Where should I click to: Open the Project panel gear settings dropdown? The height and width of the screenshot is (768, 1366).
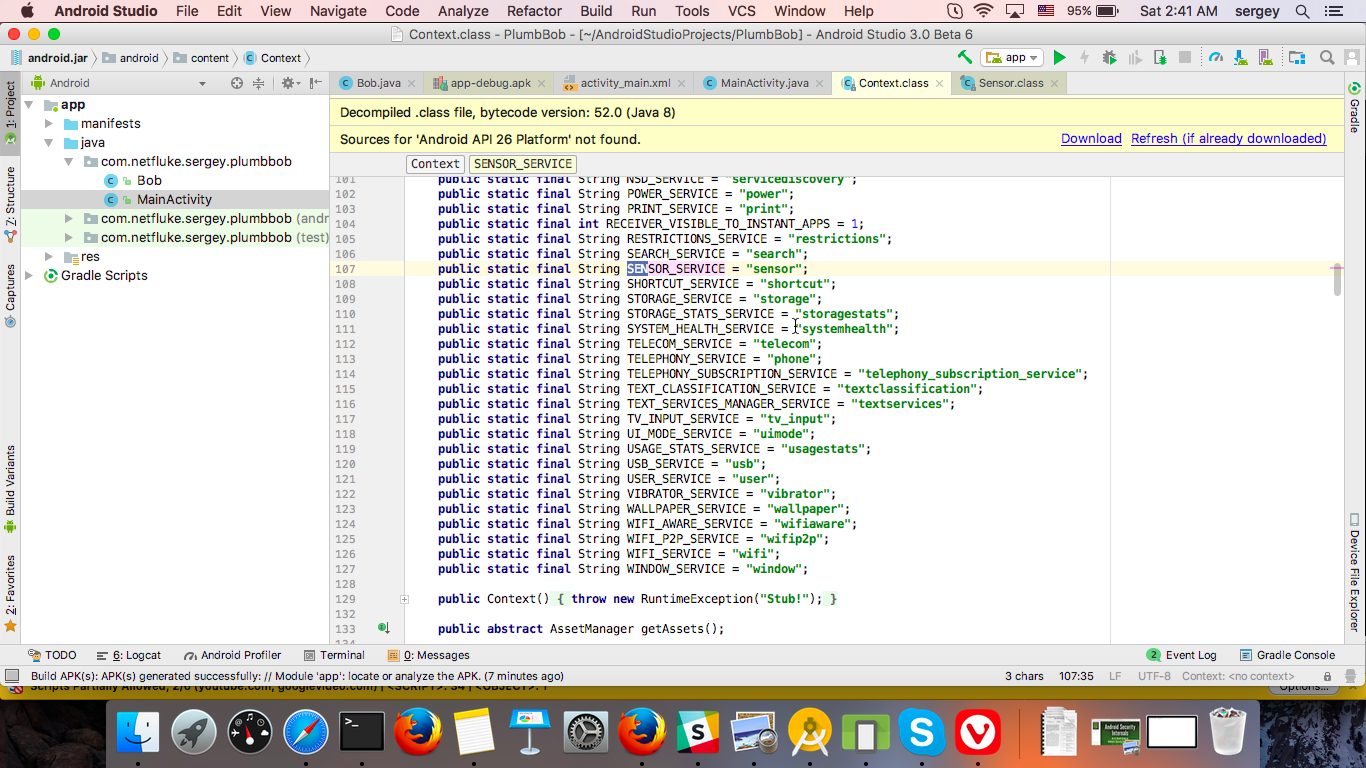(290, 83)
